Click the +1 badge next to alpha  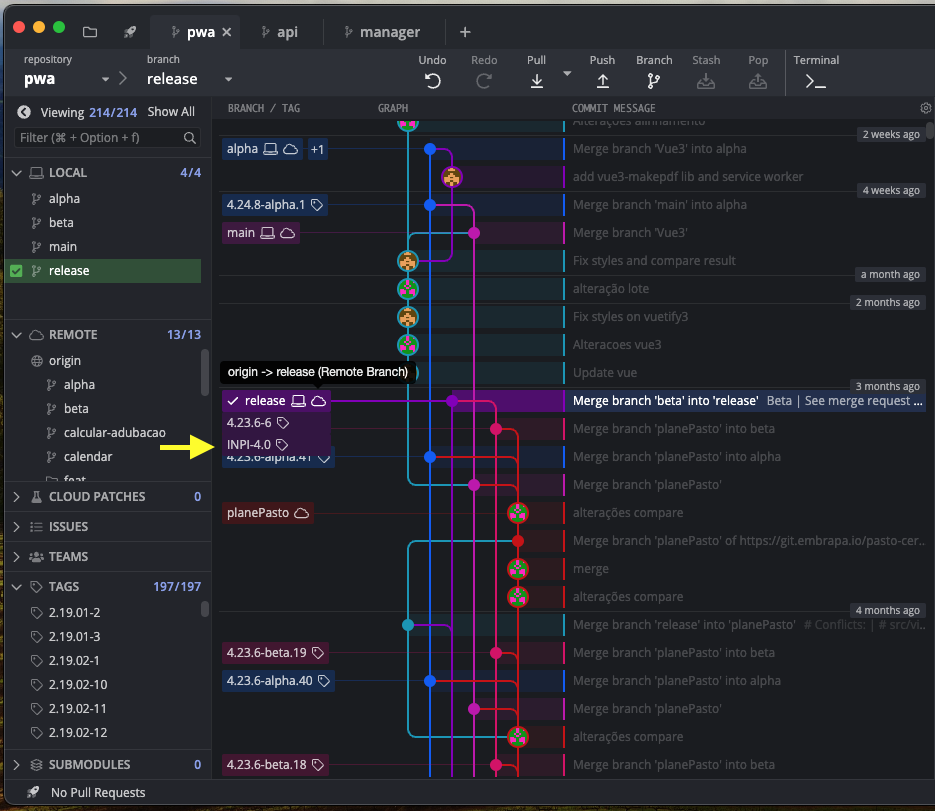coord(317,149)
